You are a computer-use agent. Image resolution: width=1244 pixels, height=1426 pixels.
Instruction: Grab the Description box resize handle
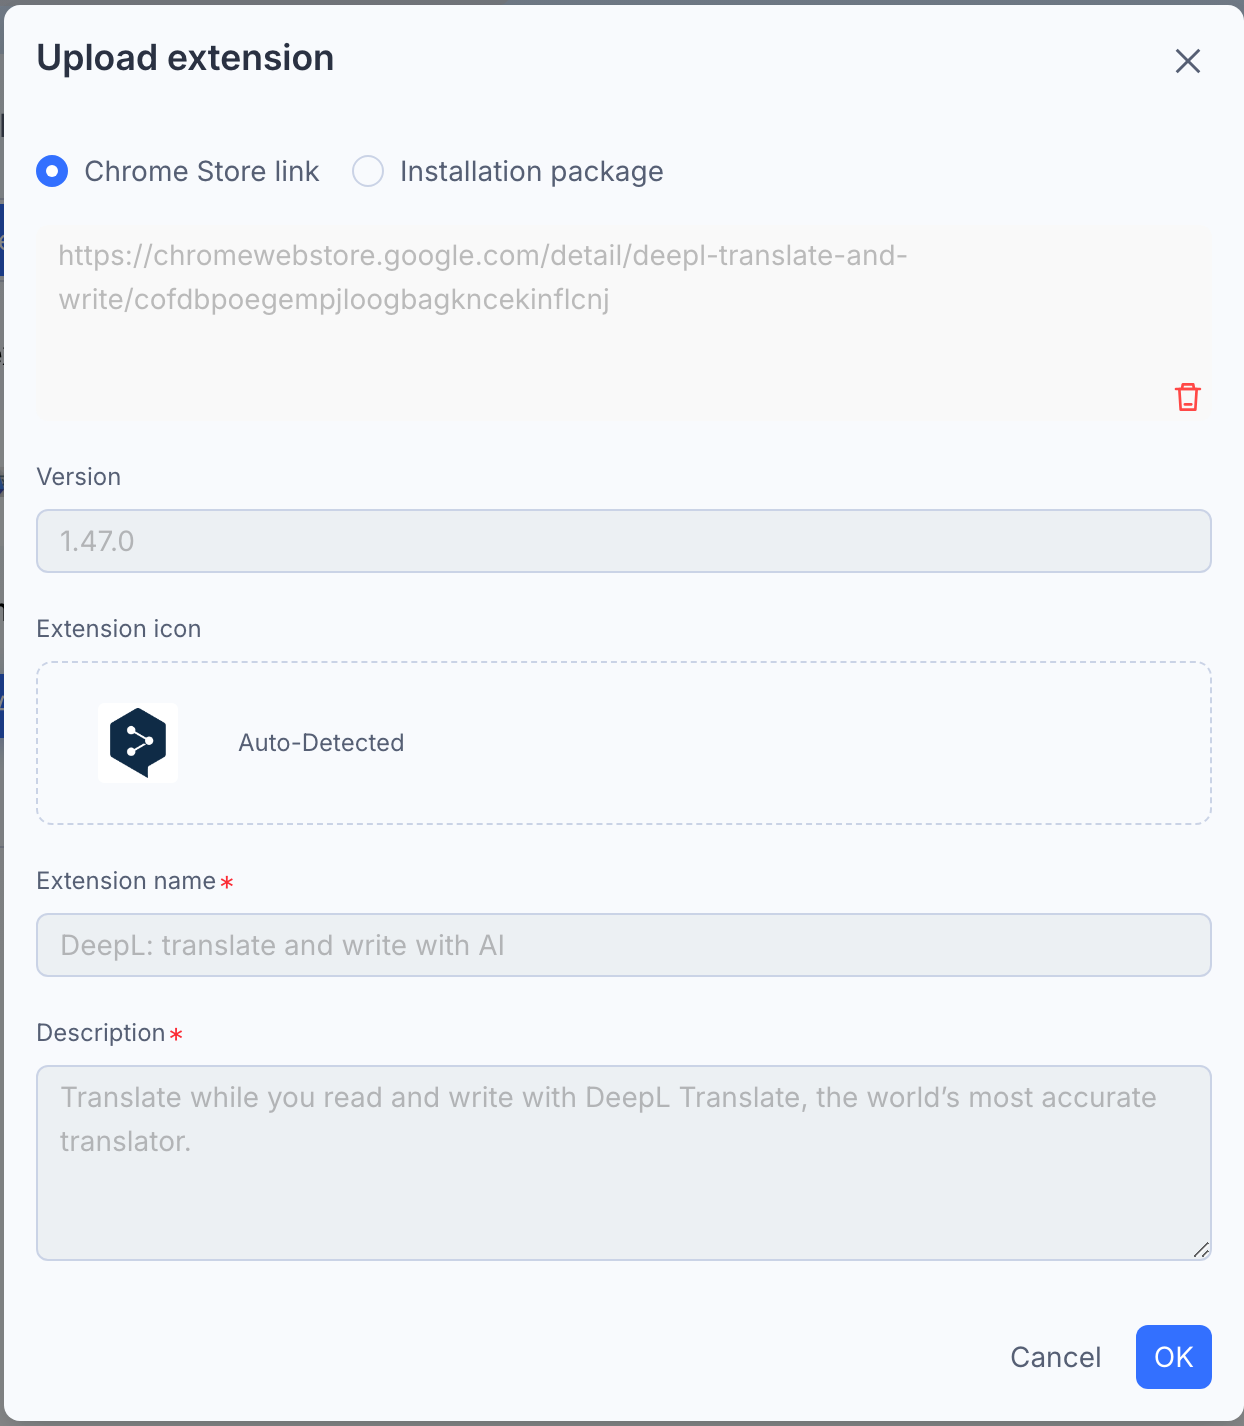1201,1250
